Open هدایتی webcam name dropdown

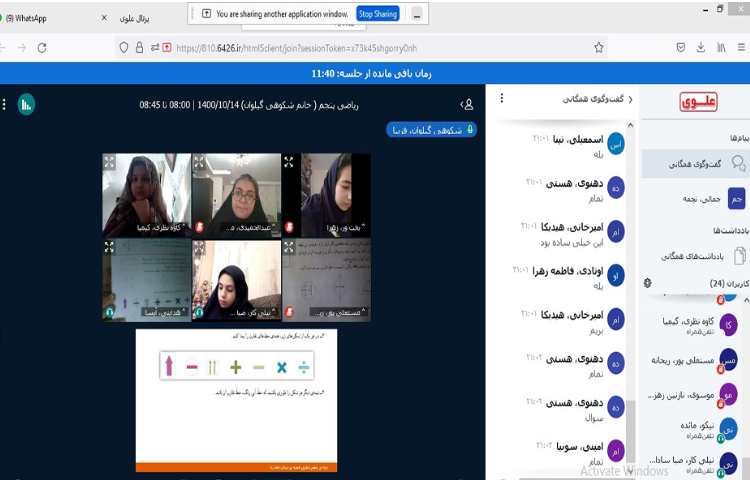pos(165,312)
